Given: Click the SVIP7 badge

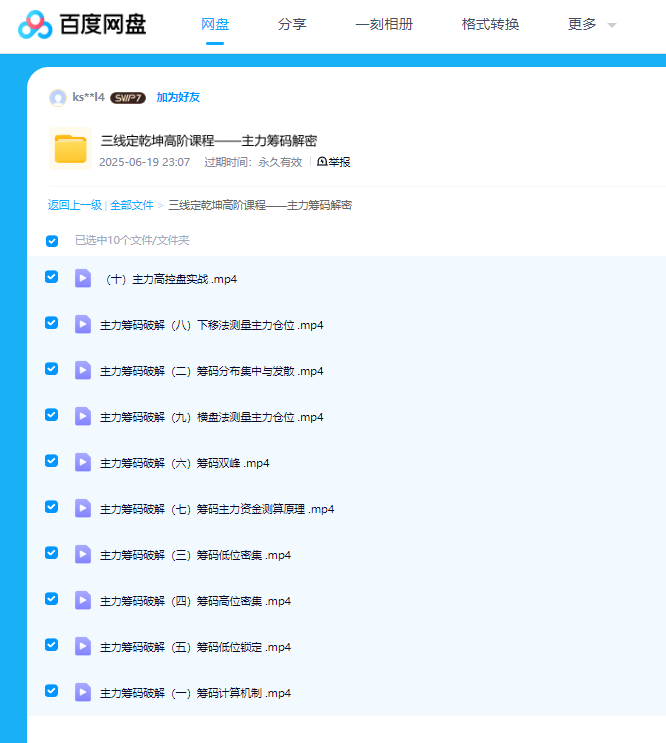Looking at the screenshot, I should pyautogui.click(x=128, y=98).
